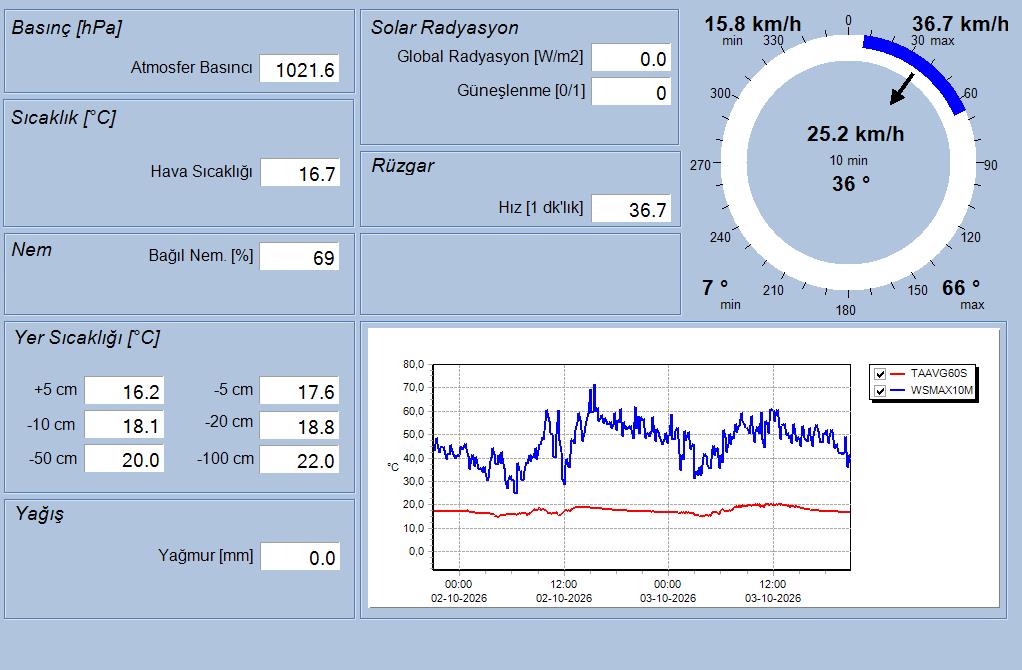
Task: Click the +5 cm ground temperature field
Action: pos(124,391)
